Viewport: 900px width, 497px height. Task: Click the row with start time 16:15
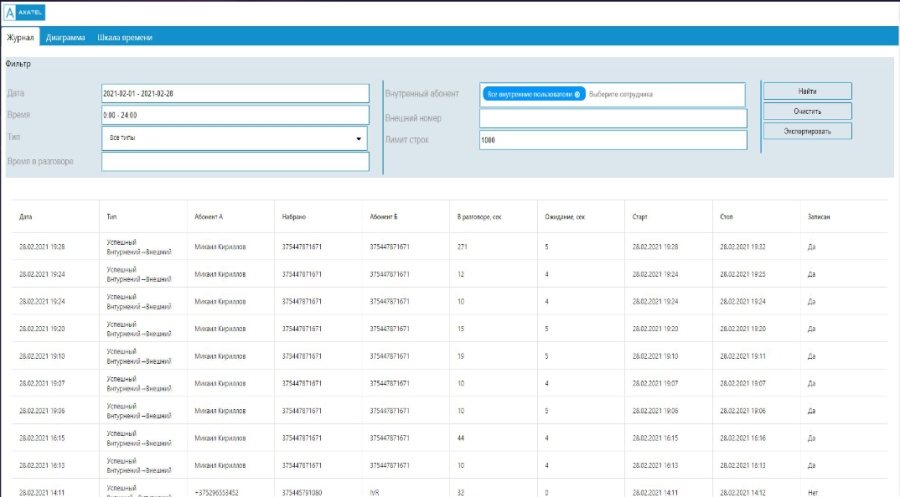pyautogui.click(x=450, y=438)
